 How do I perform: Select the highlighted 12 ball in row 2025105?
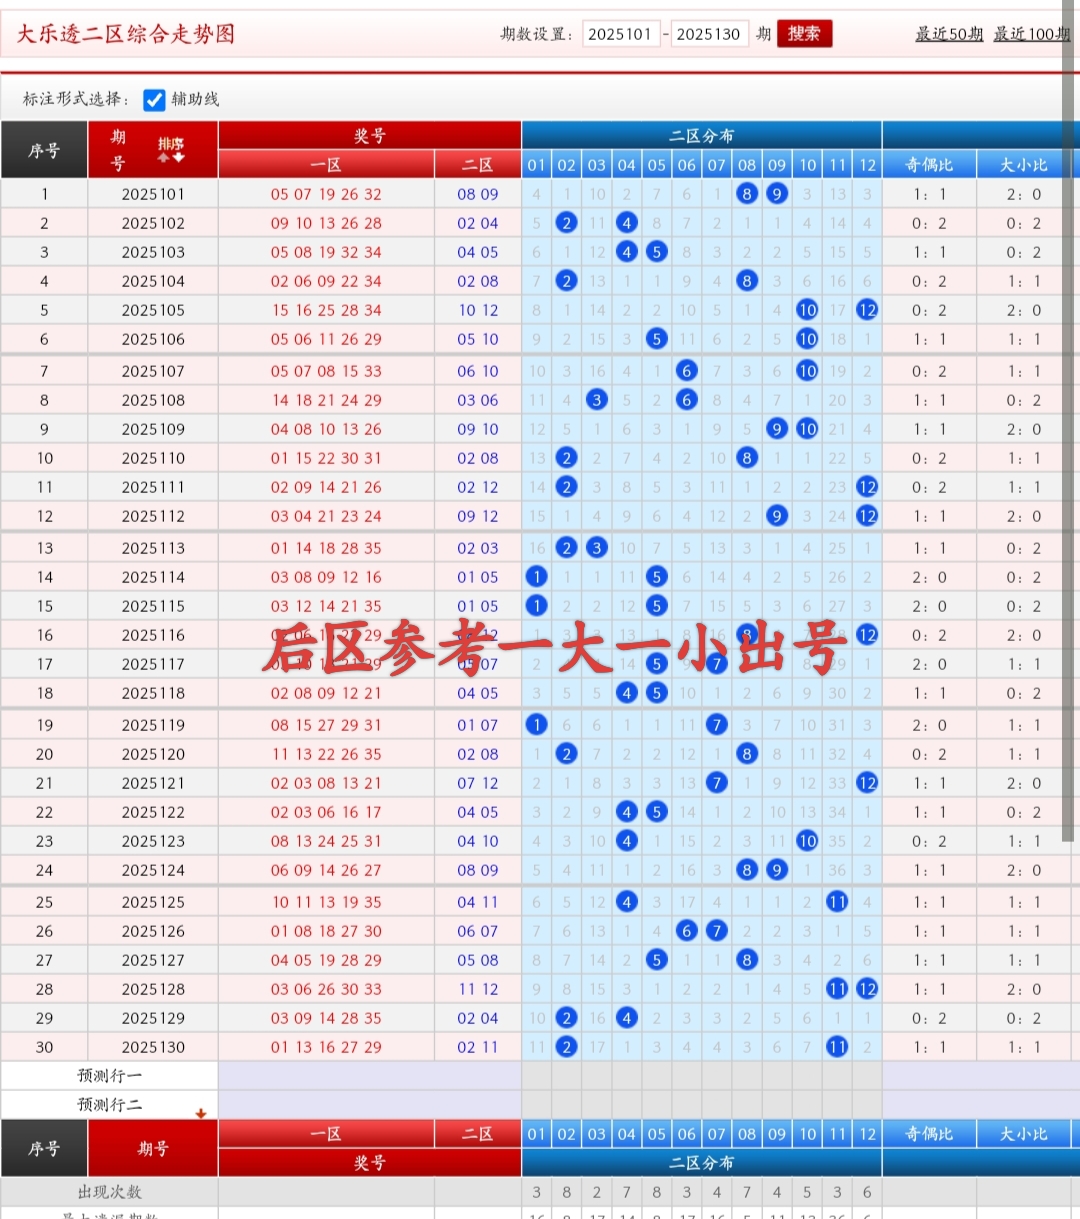[867, 310]
